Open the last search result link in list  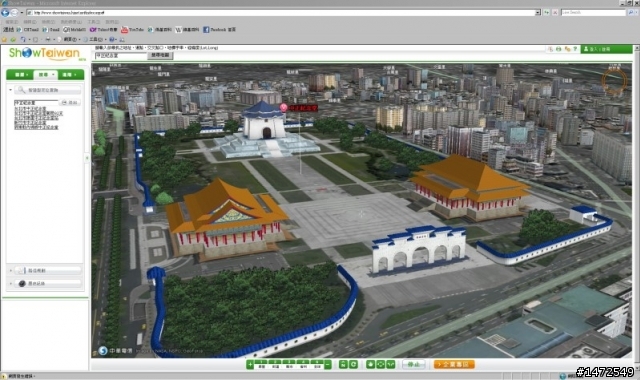click(36, 127)
